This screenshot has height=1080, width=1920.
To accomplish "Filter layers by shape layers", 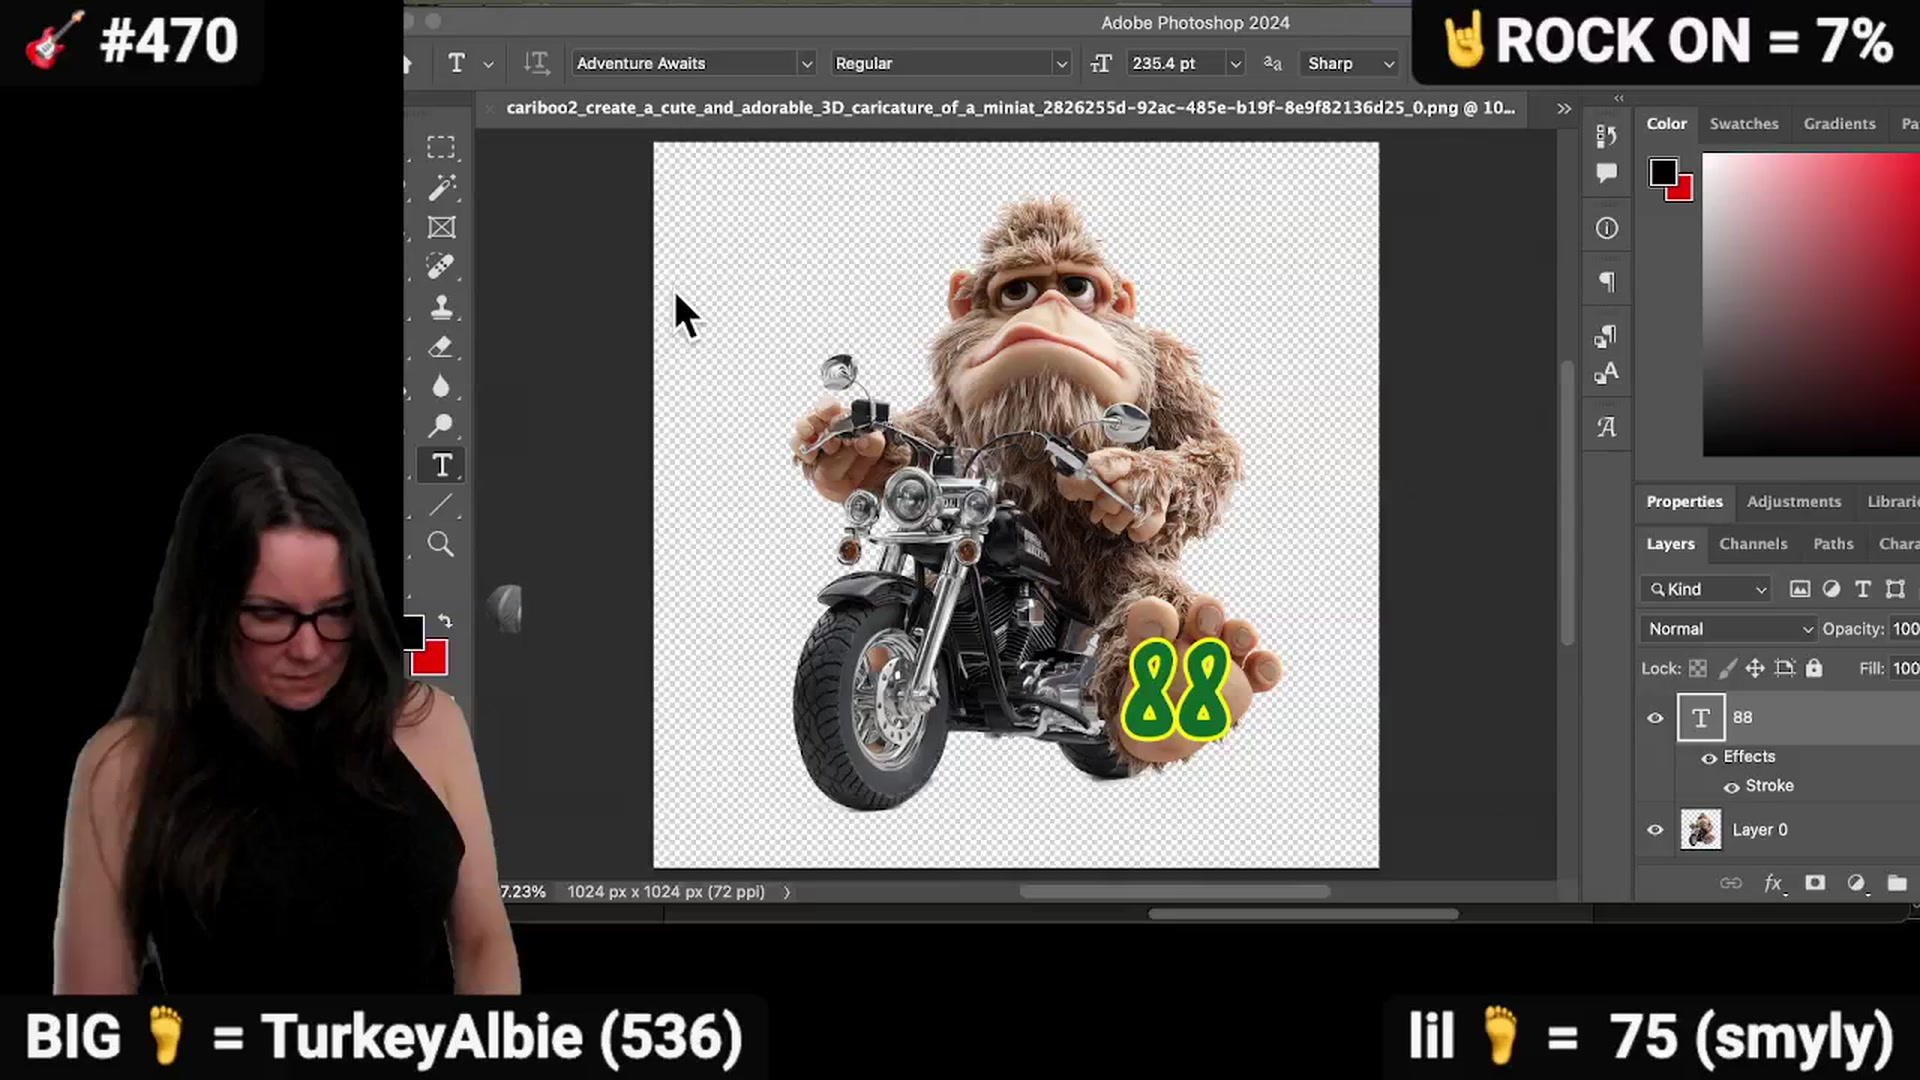I will point(1895,589).
